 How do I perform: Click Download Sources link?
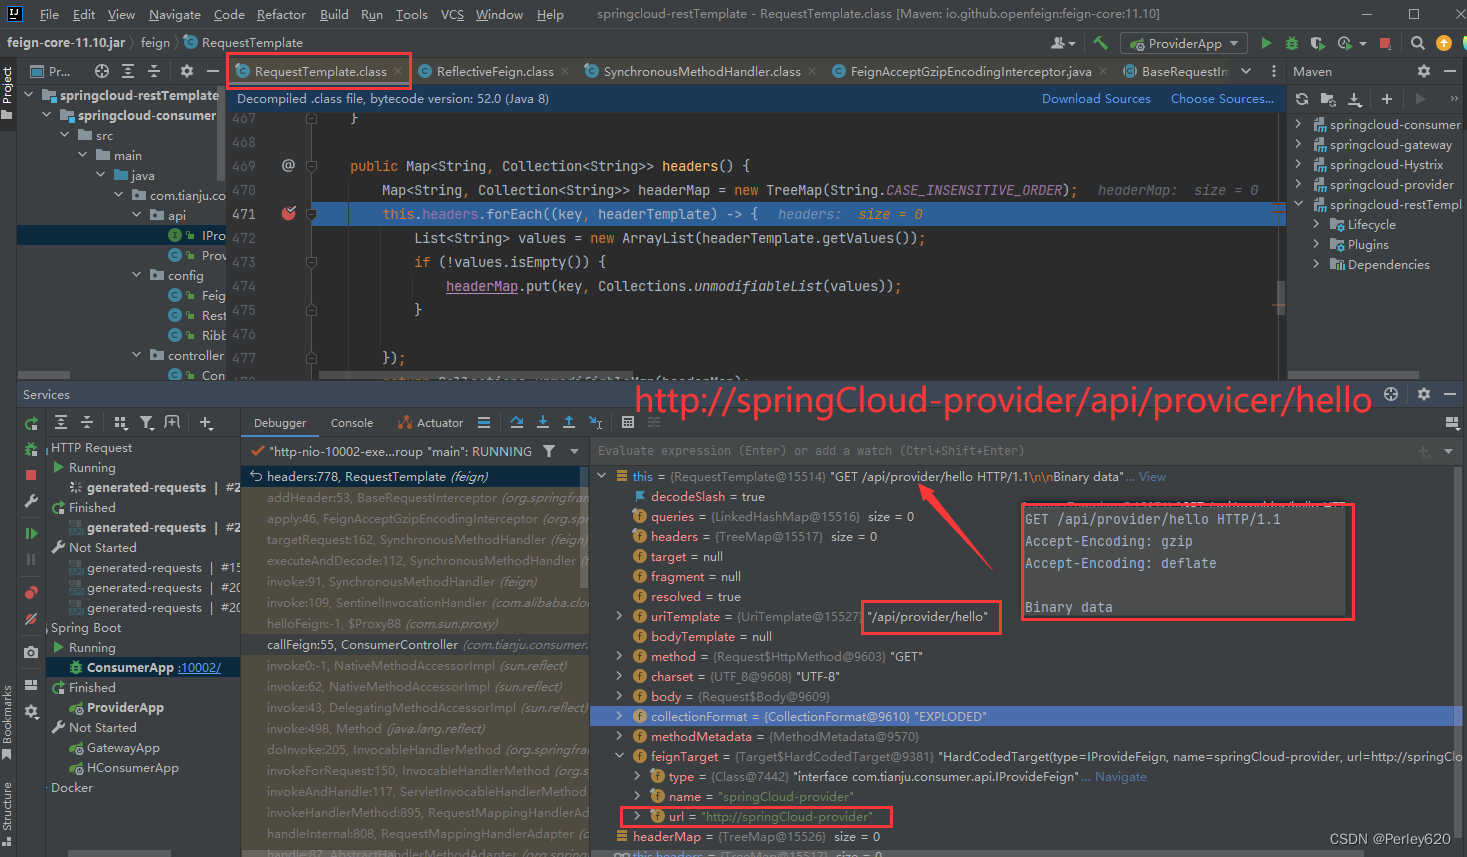point(1096,98)
